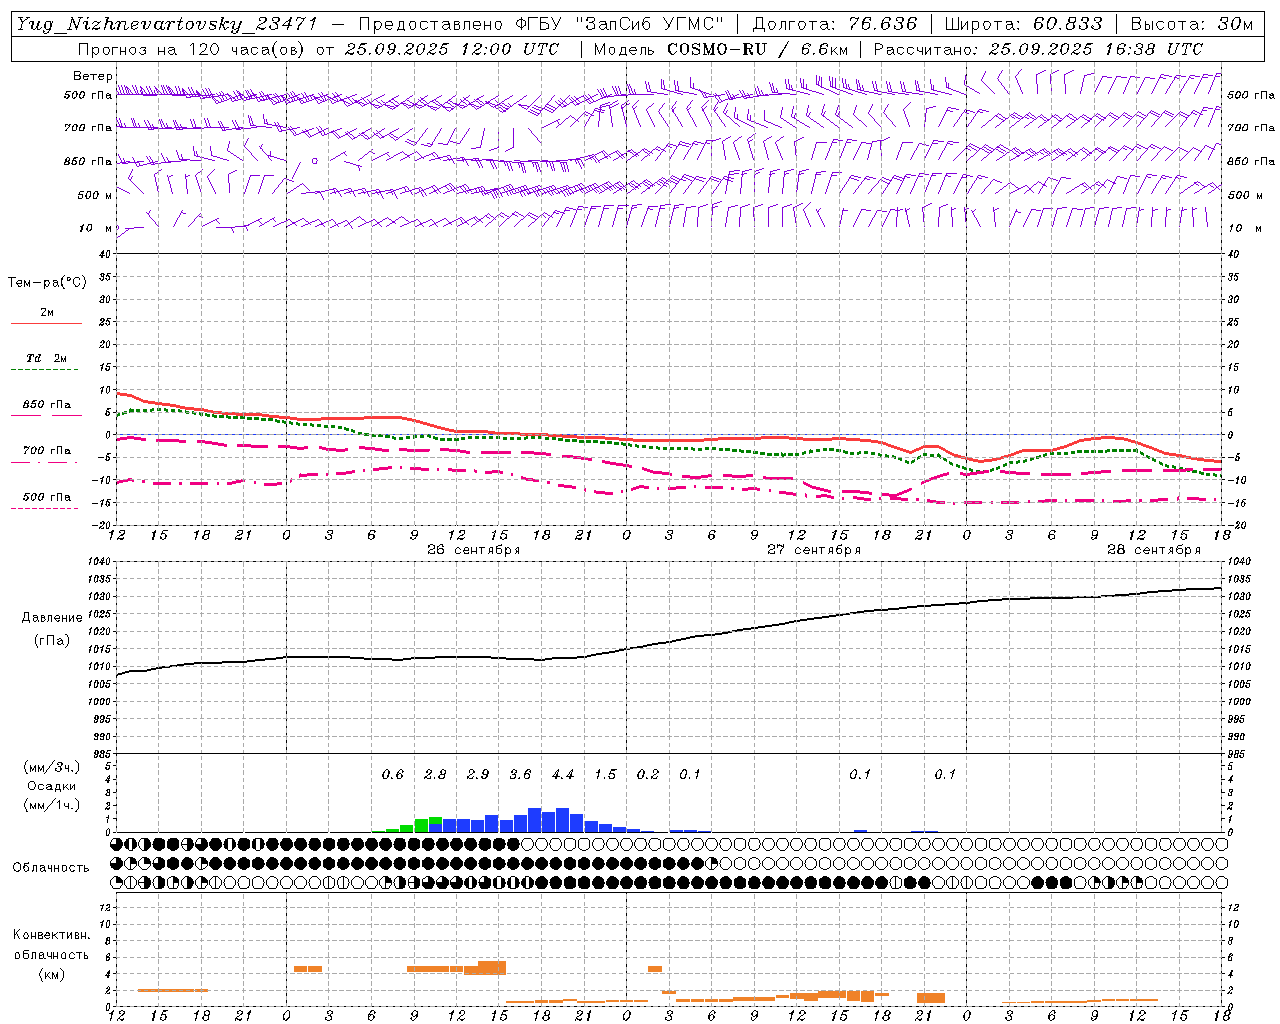
Task: Click the Широта: 60.833 latitude value
Action: (1024, 24)
